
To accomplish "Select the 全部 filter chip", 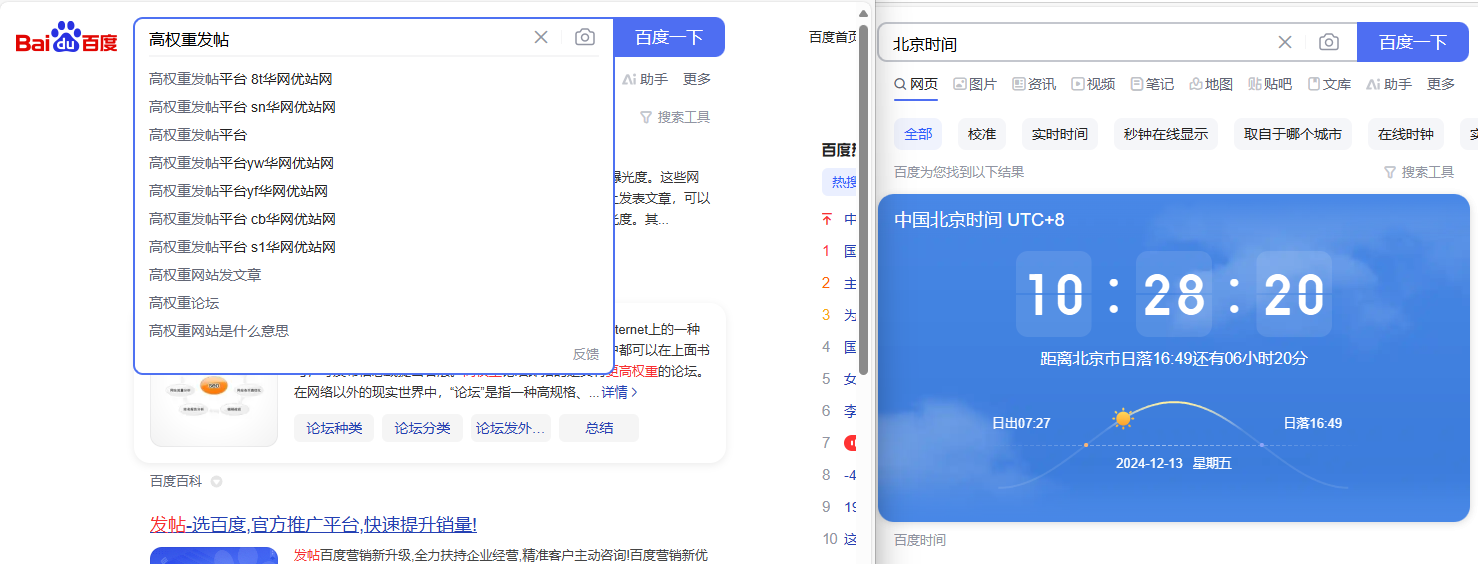I will [x=918, y=134].
